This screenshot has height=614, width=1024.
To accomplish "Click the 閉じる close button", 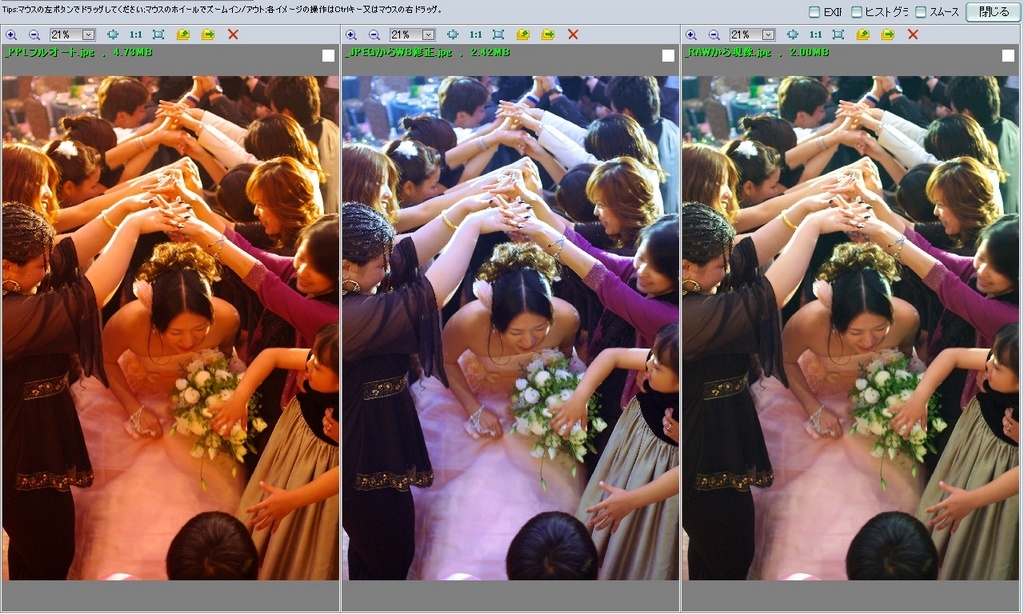I will [993, 12].
